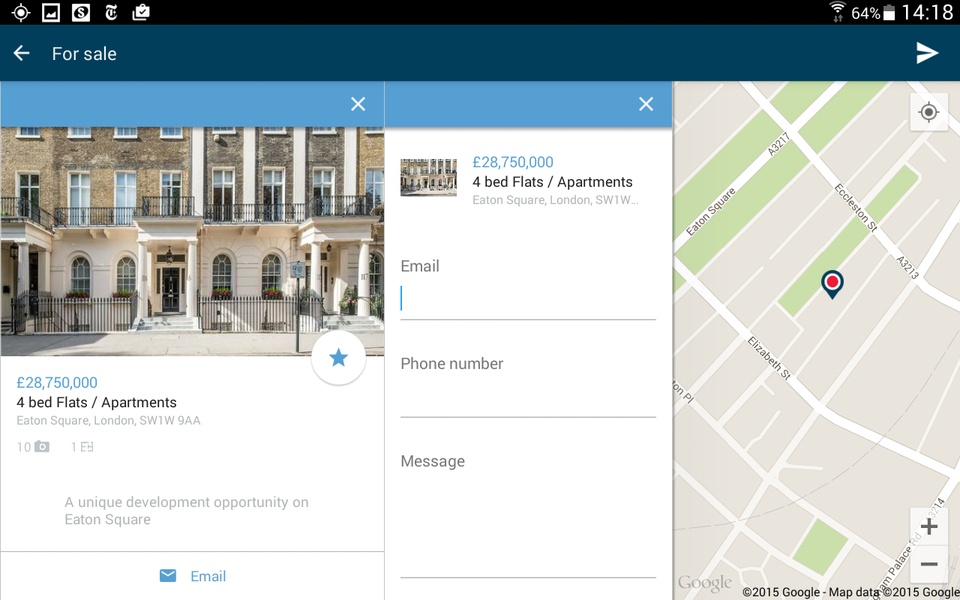
Task: Zoom out on the map
Action: pos(929,564)
